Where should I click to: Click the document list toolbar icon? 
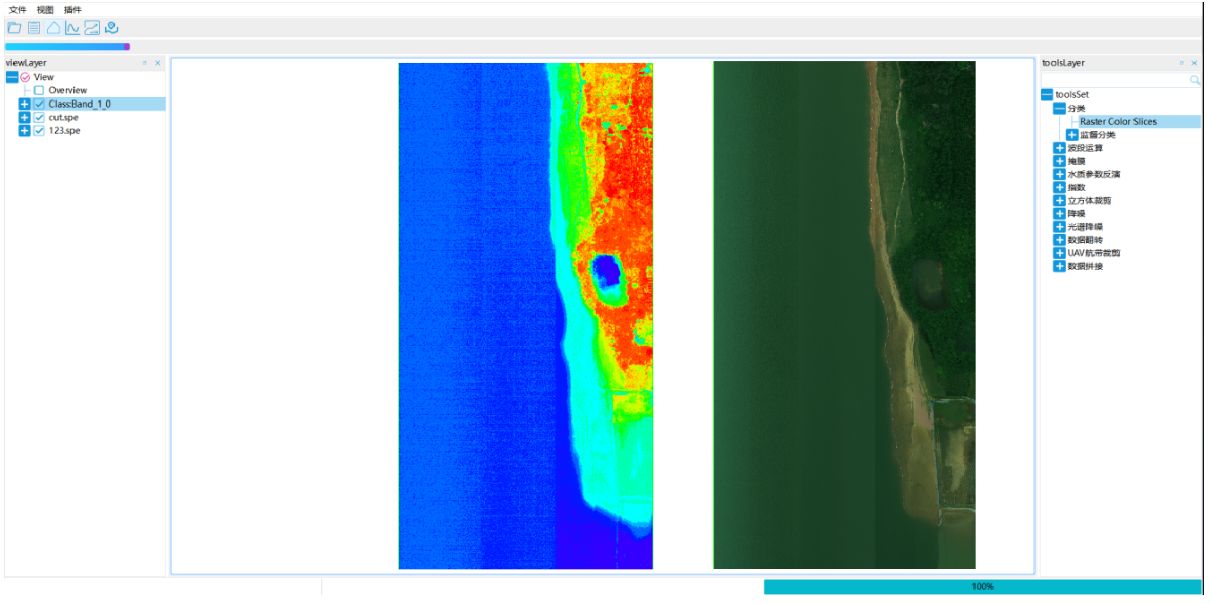[x=34, y=28]
